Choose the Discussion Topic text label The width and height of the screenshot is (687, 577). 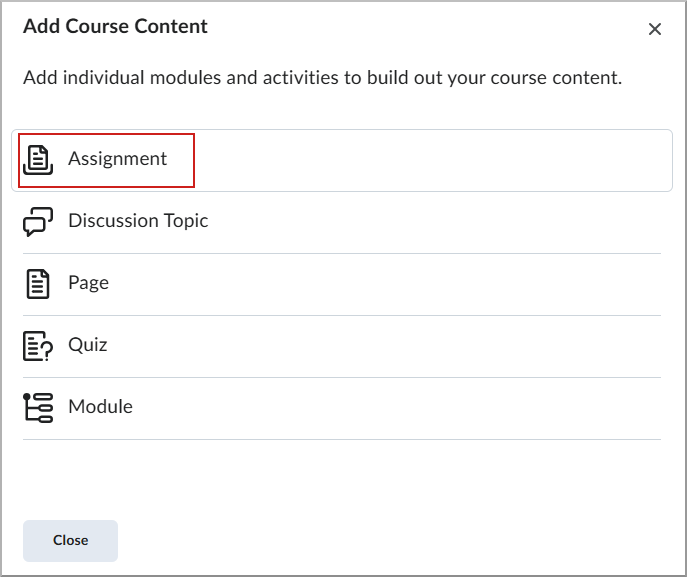click(x=138, y=221)
